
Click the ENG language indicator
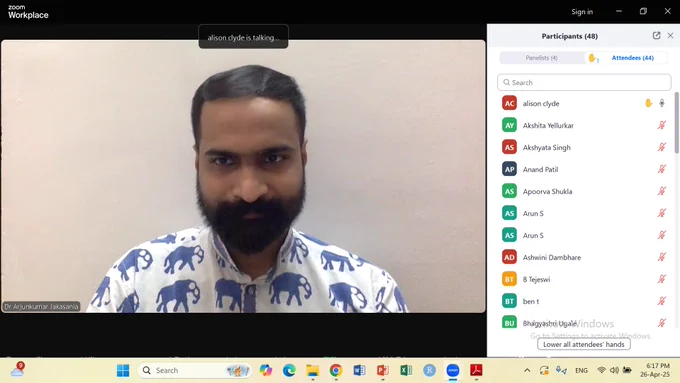(581, 370)
